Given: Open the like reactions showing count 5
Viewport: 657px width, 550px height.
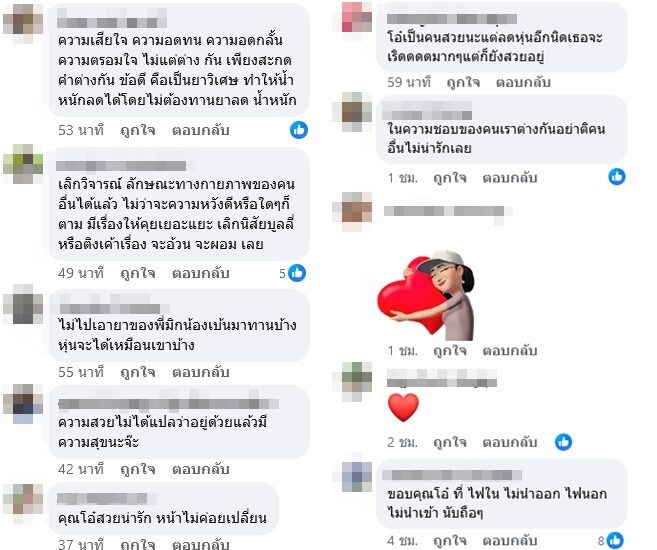Looking at the screenshot, I should click(x=293, y=273).
